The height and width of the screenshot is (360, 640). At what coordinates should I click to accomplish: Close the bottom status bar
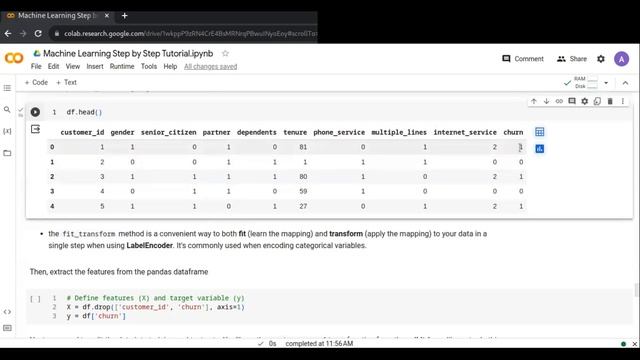click(x=634, y=344)
